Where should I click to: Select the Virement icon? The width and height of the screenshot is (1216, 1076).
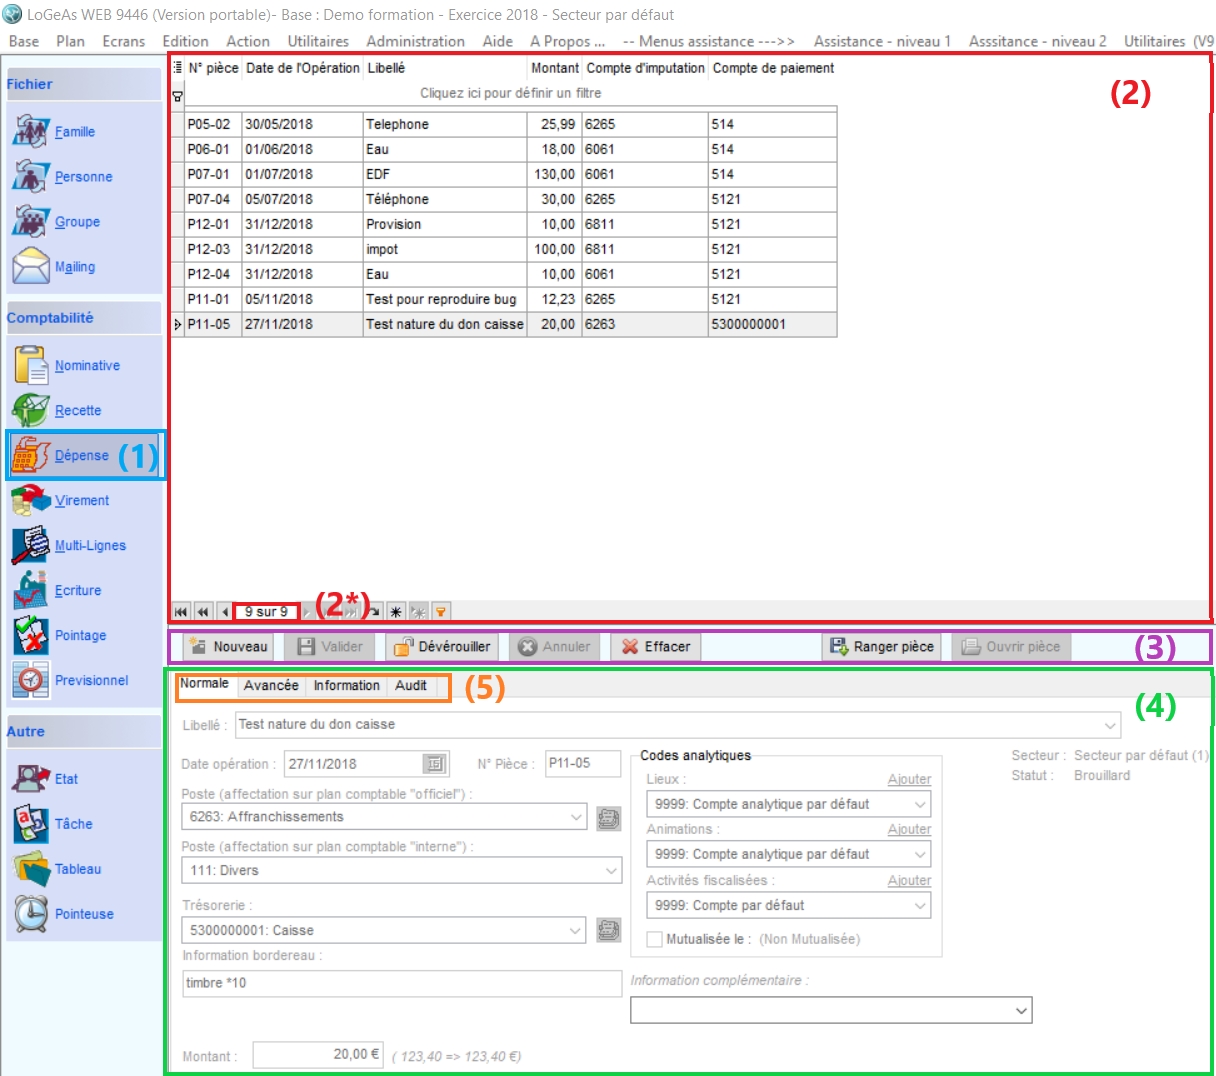[31, 500]
